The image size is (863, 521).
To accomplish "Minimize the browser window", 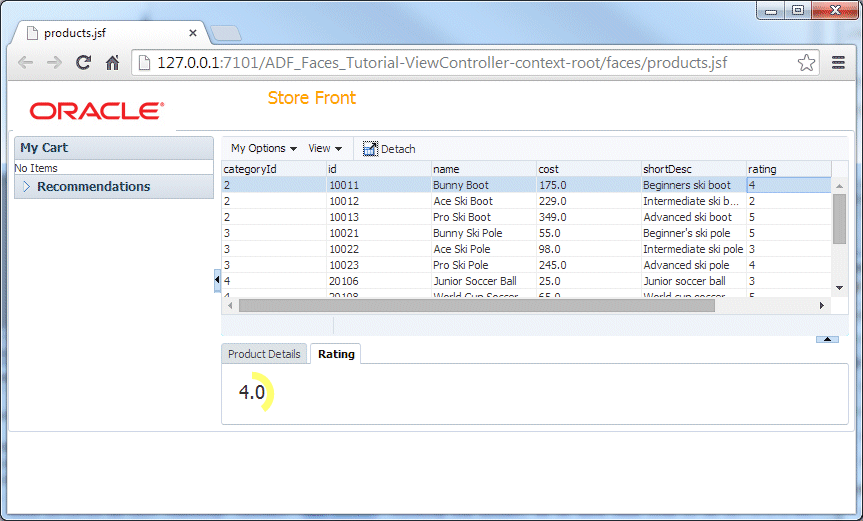I will pos(771,10).
